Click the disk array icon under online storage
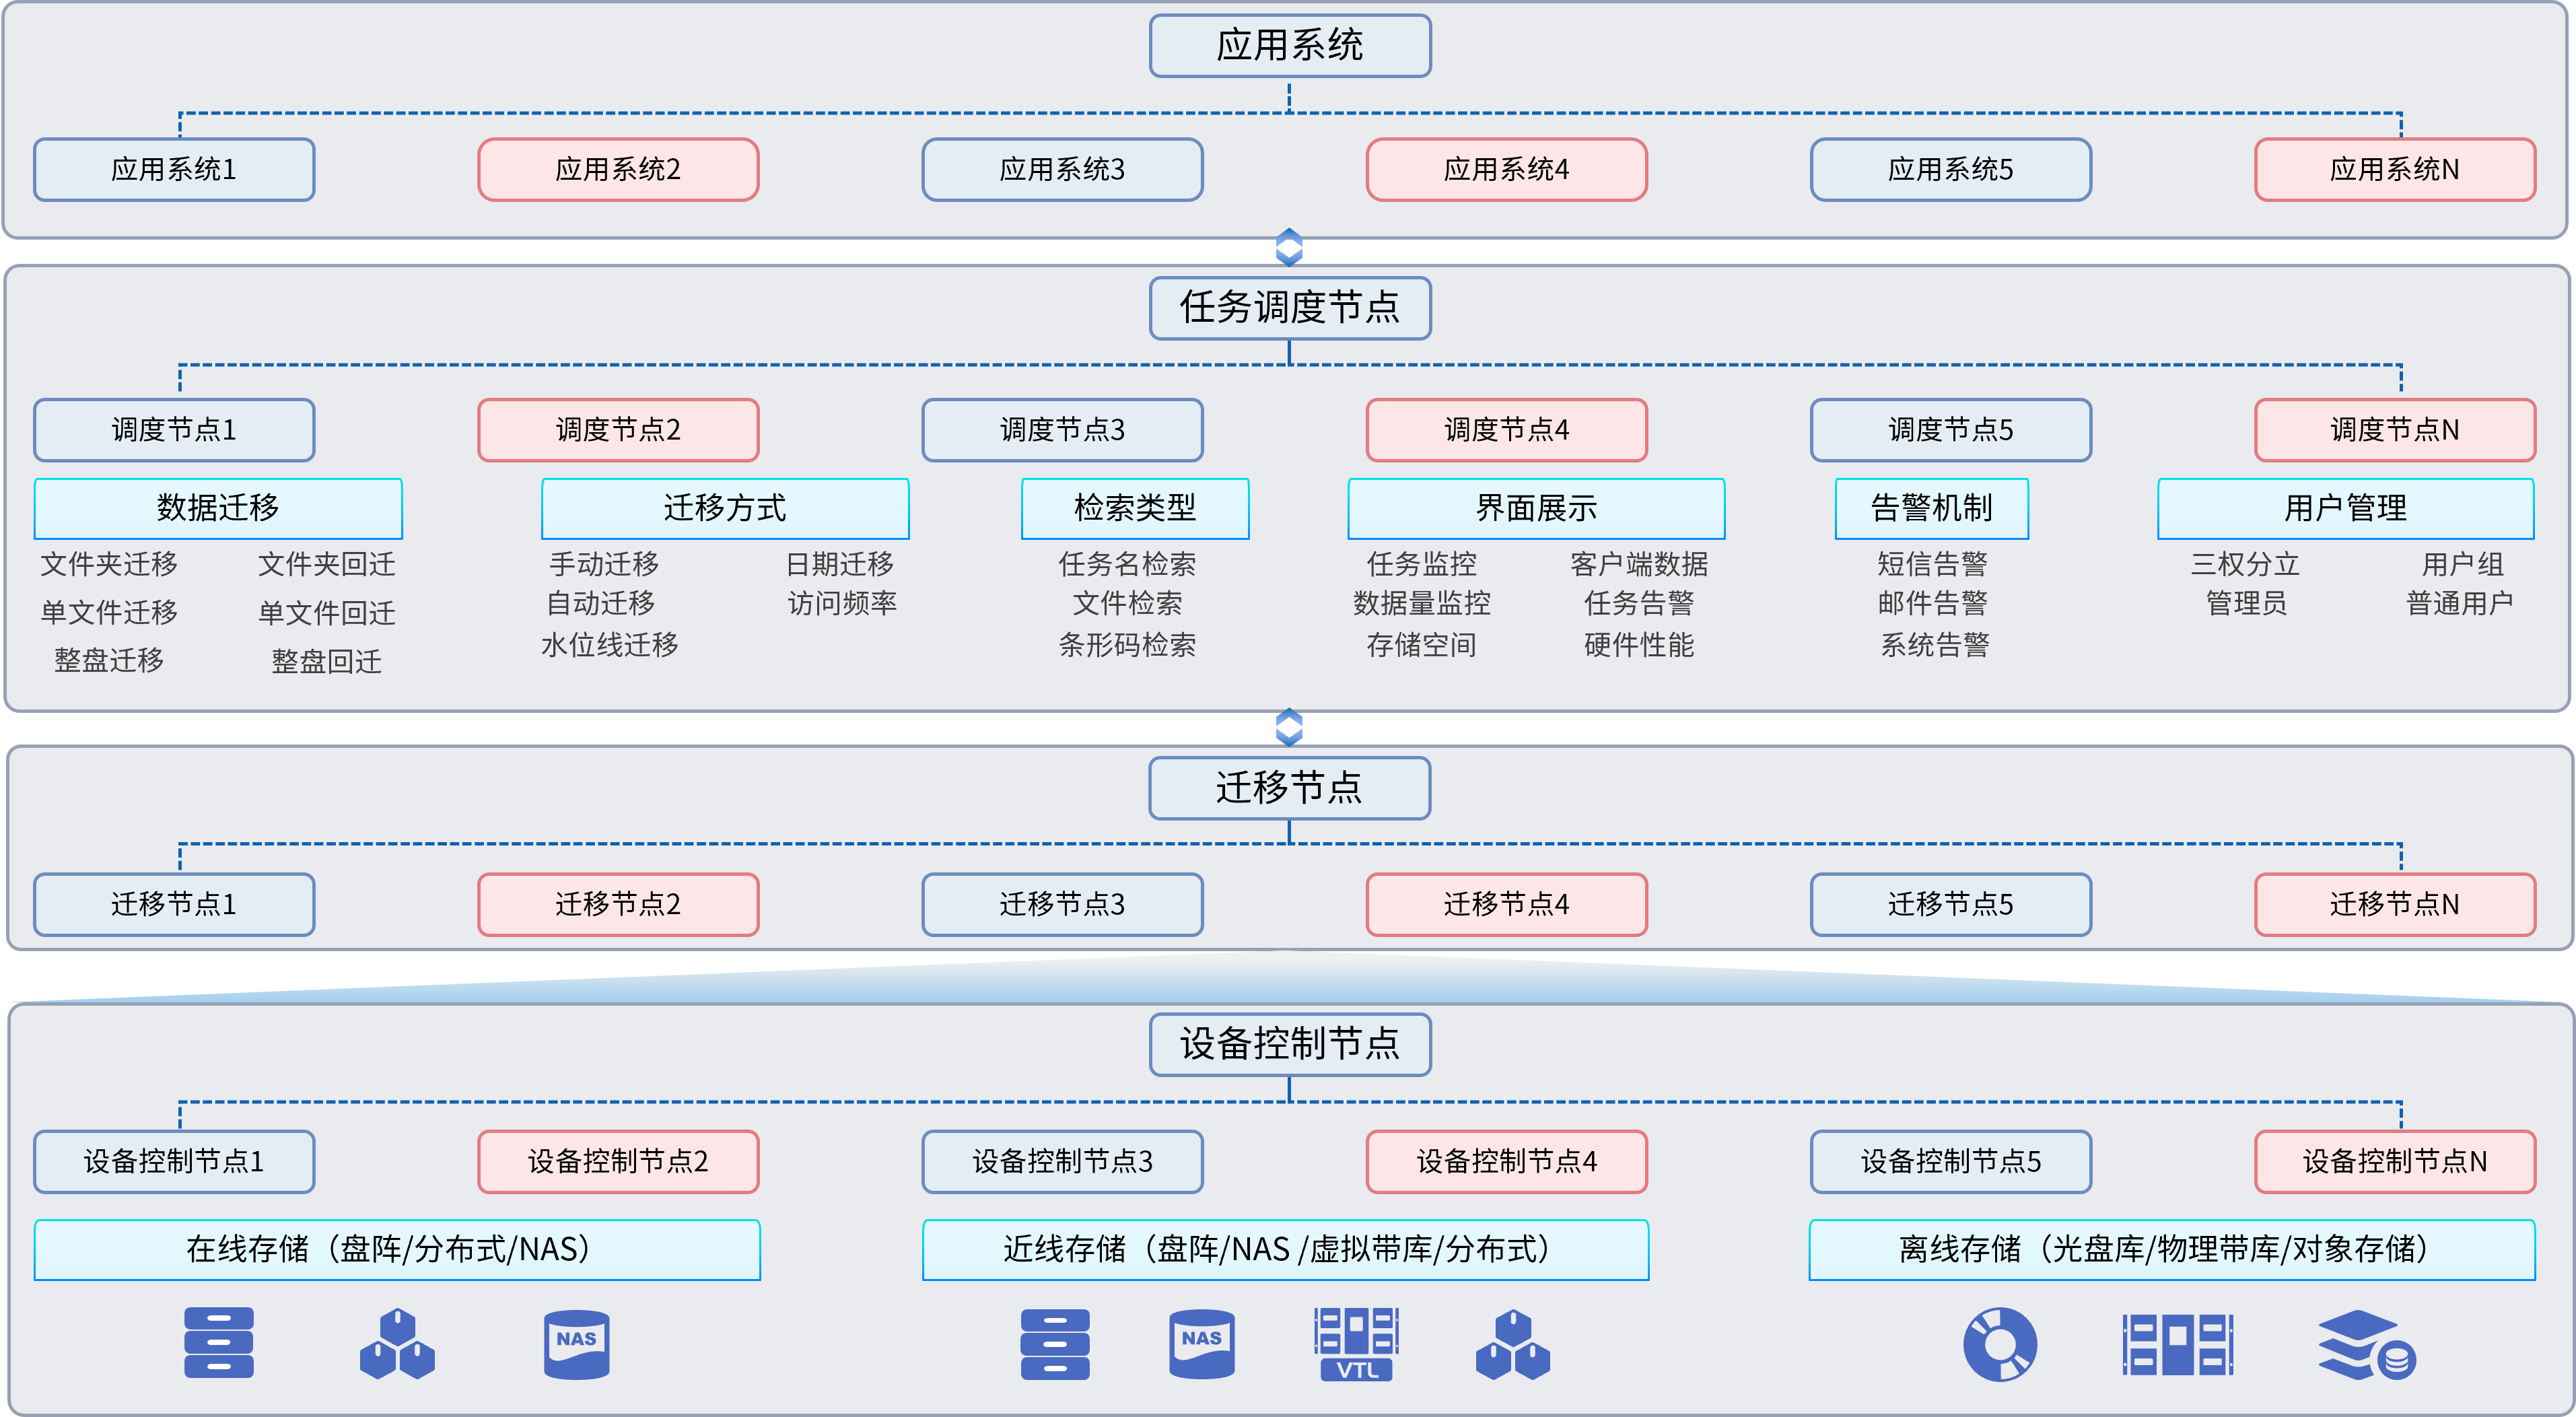Viewport: 2576px width, 1417px height. coord(219,1343)
